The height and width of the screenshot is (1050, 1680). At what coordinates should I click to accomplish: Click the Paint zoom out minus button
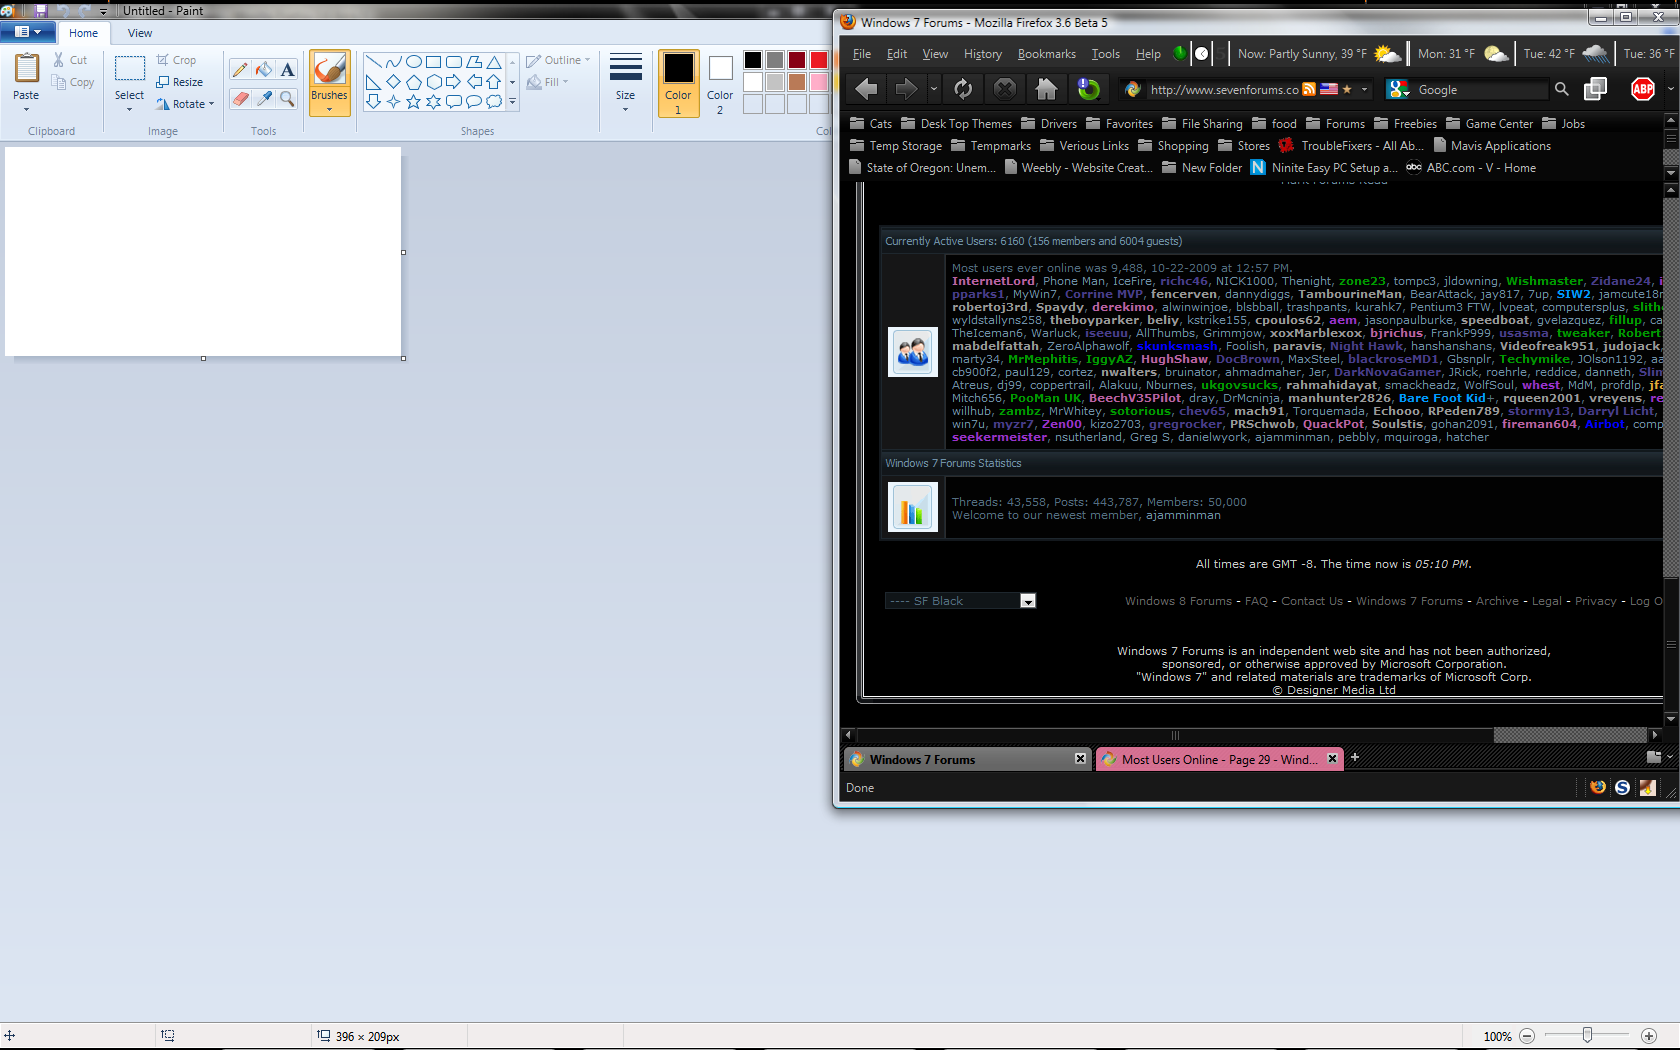[x=1527, y=1036]
